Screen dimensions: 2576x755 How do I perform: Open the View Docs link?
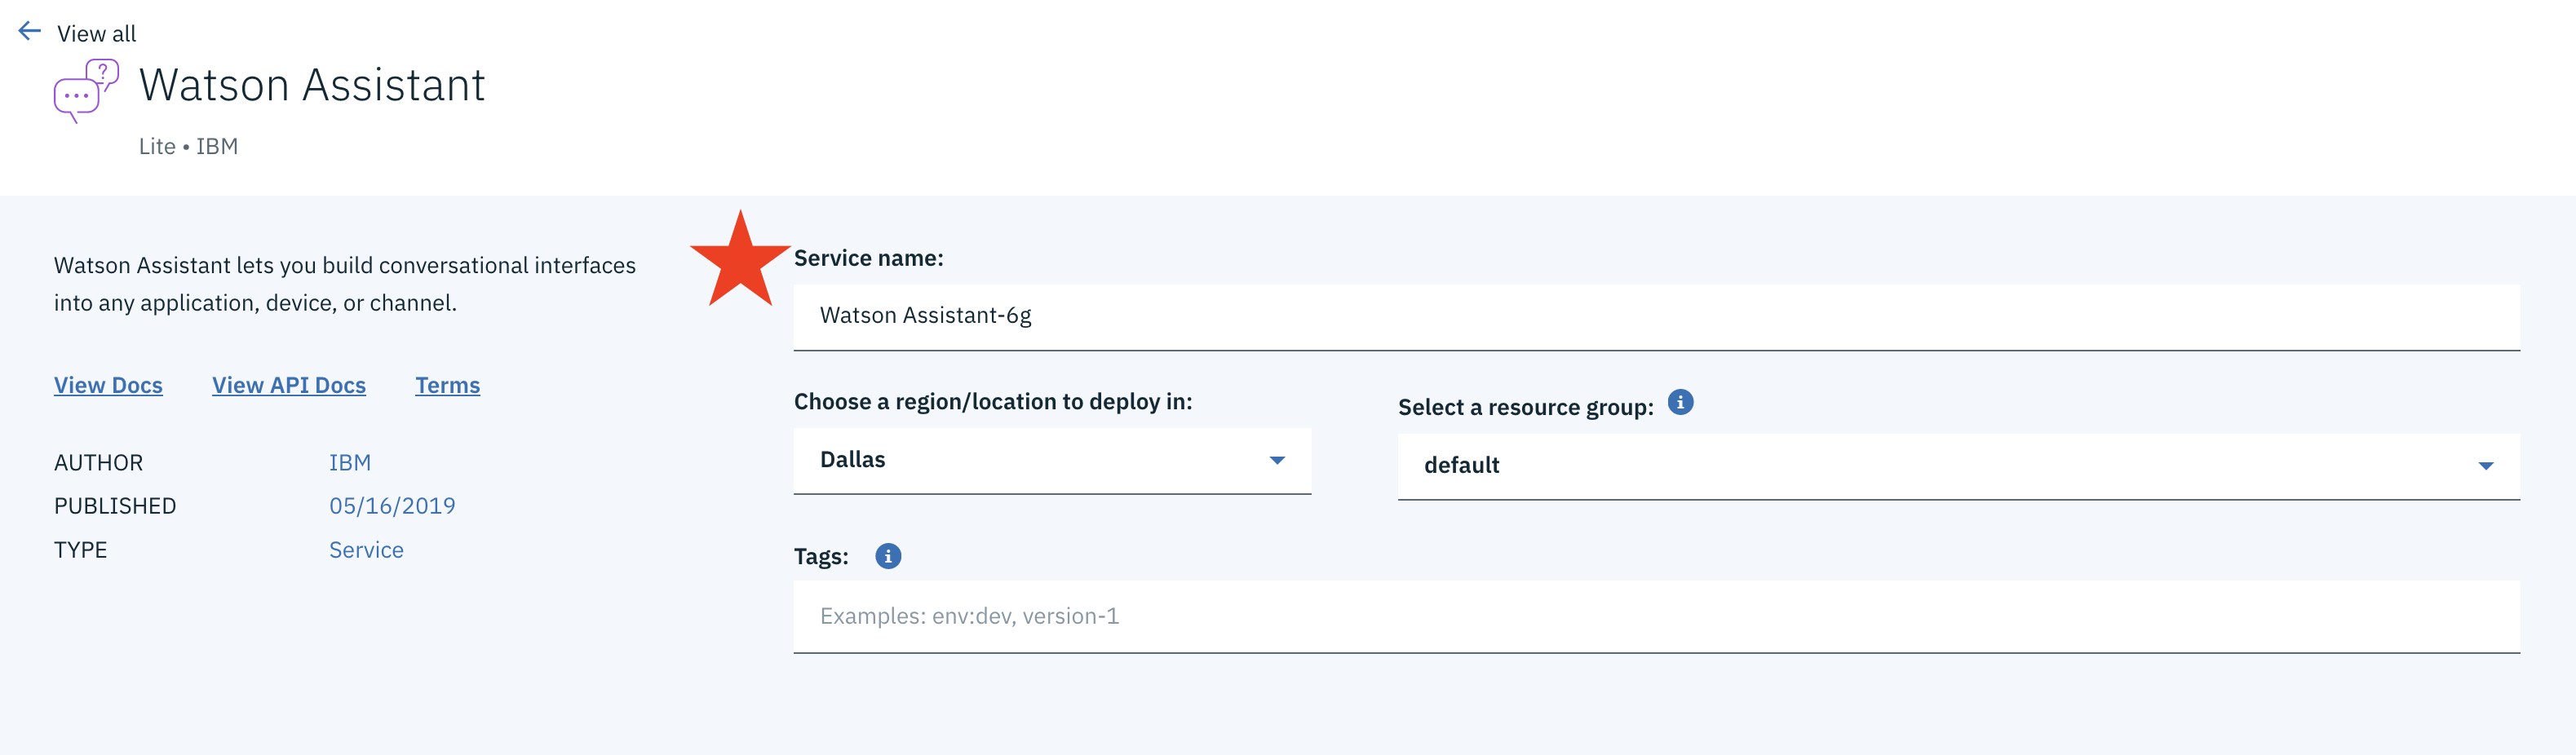pos(108,385)
